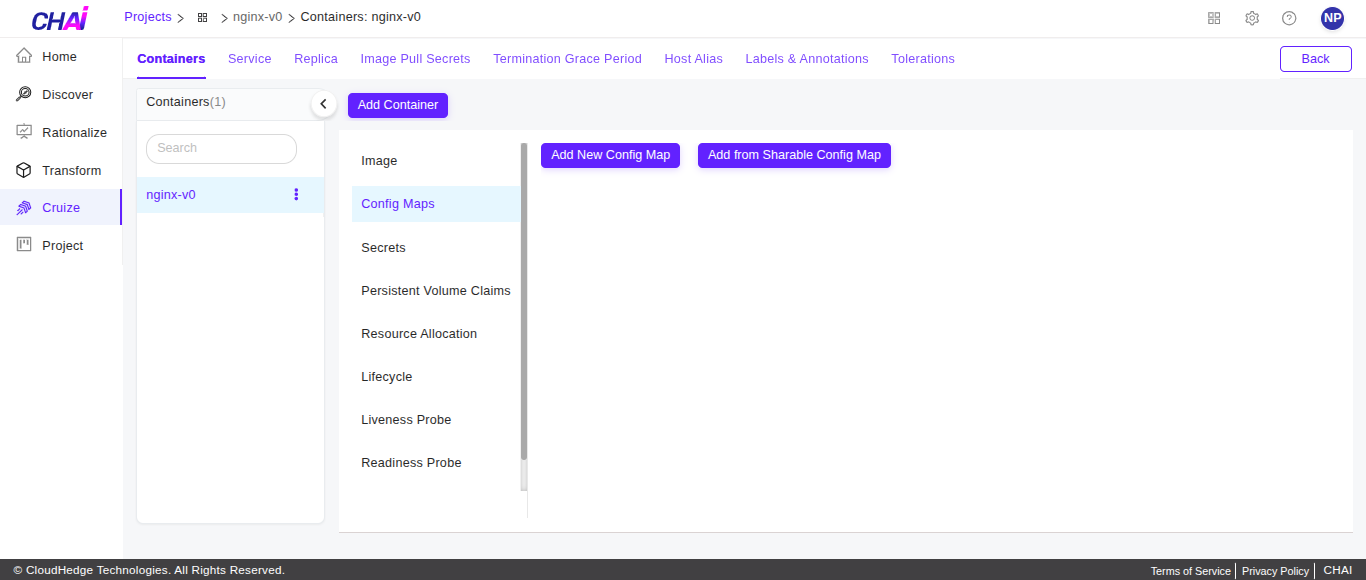Open the help question mark icon

tap(1289, 17)
